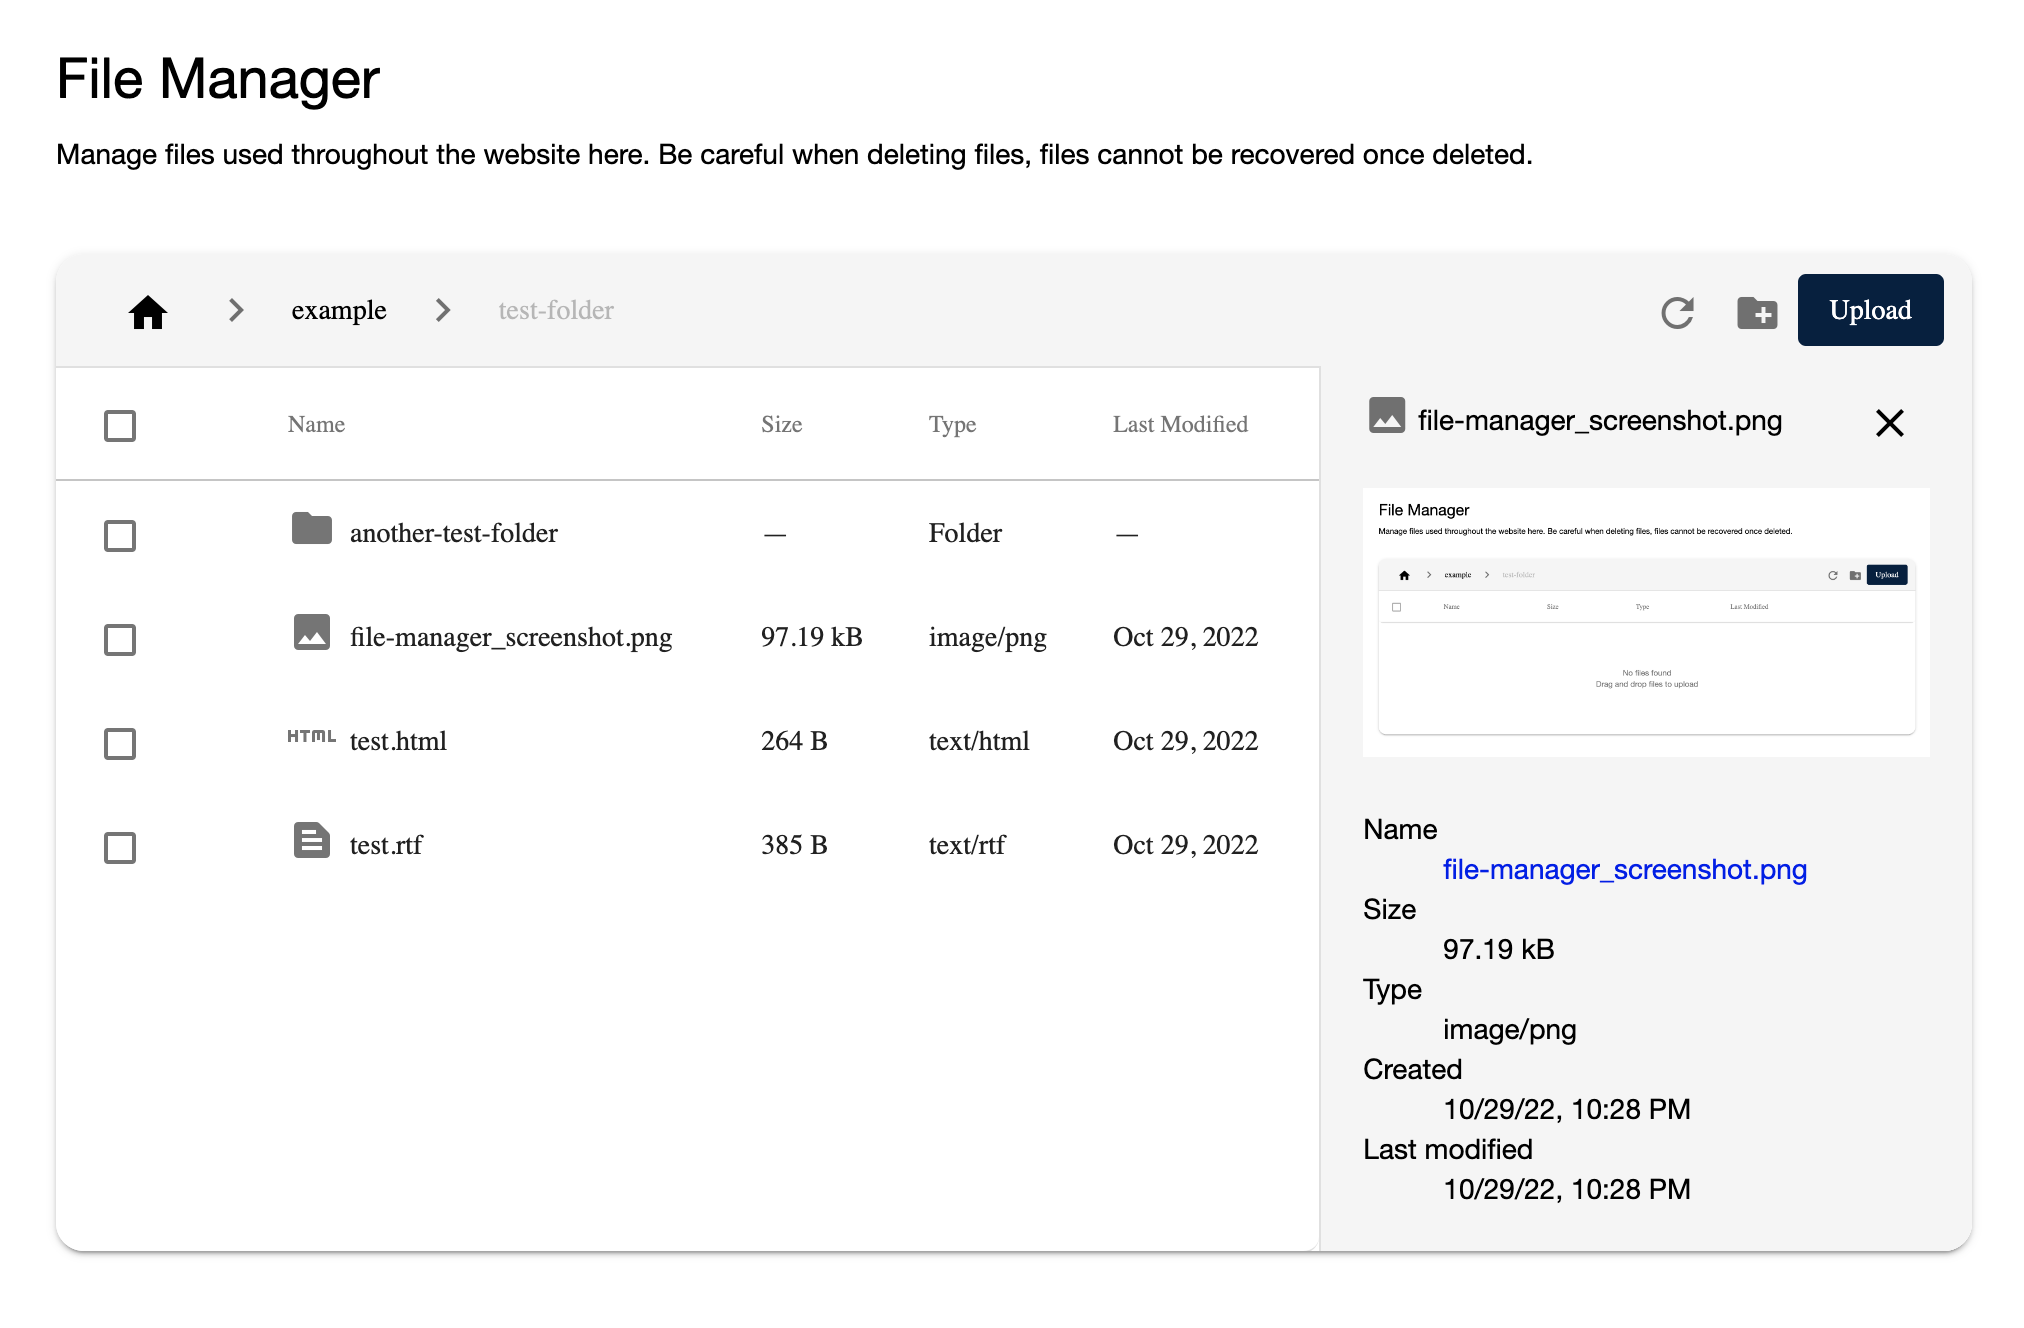Screen dimensions: 2024x1328
Task: Create a new folder with the folder-plus icon
Action: 1757,313
